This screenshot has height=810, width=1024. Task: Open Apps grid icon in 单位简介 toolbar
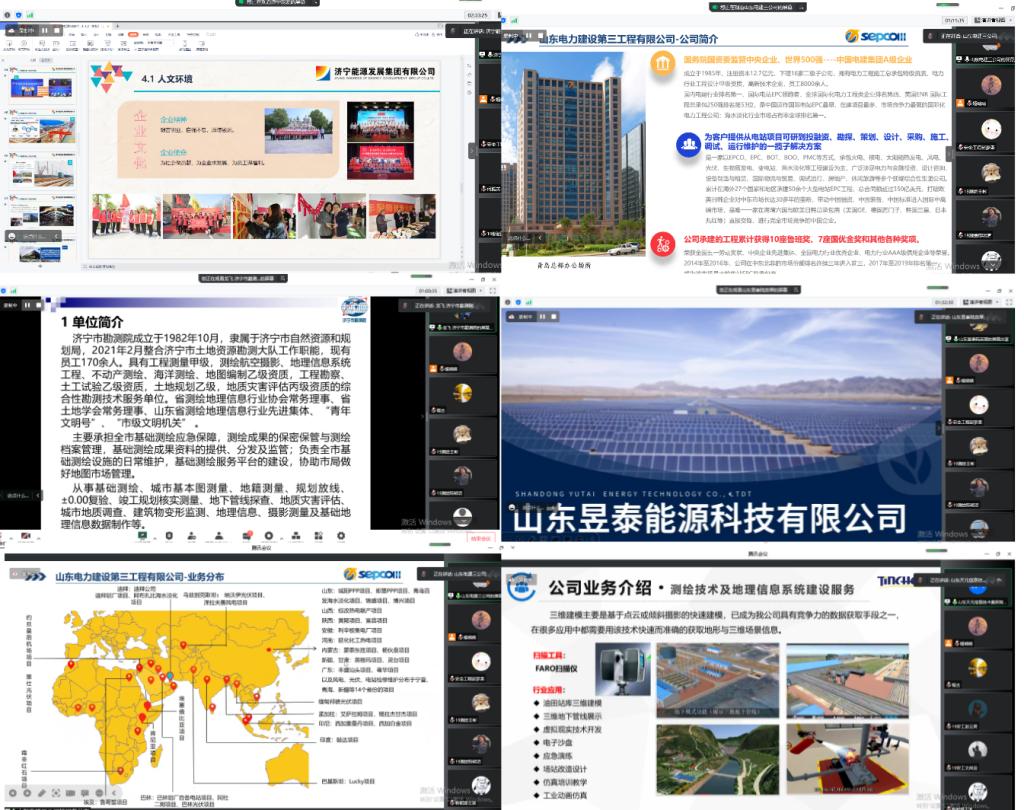[316, 536]
